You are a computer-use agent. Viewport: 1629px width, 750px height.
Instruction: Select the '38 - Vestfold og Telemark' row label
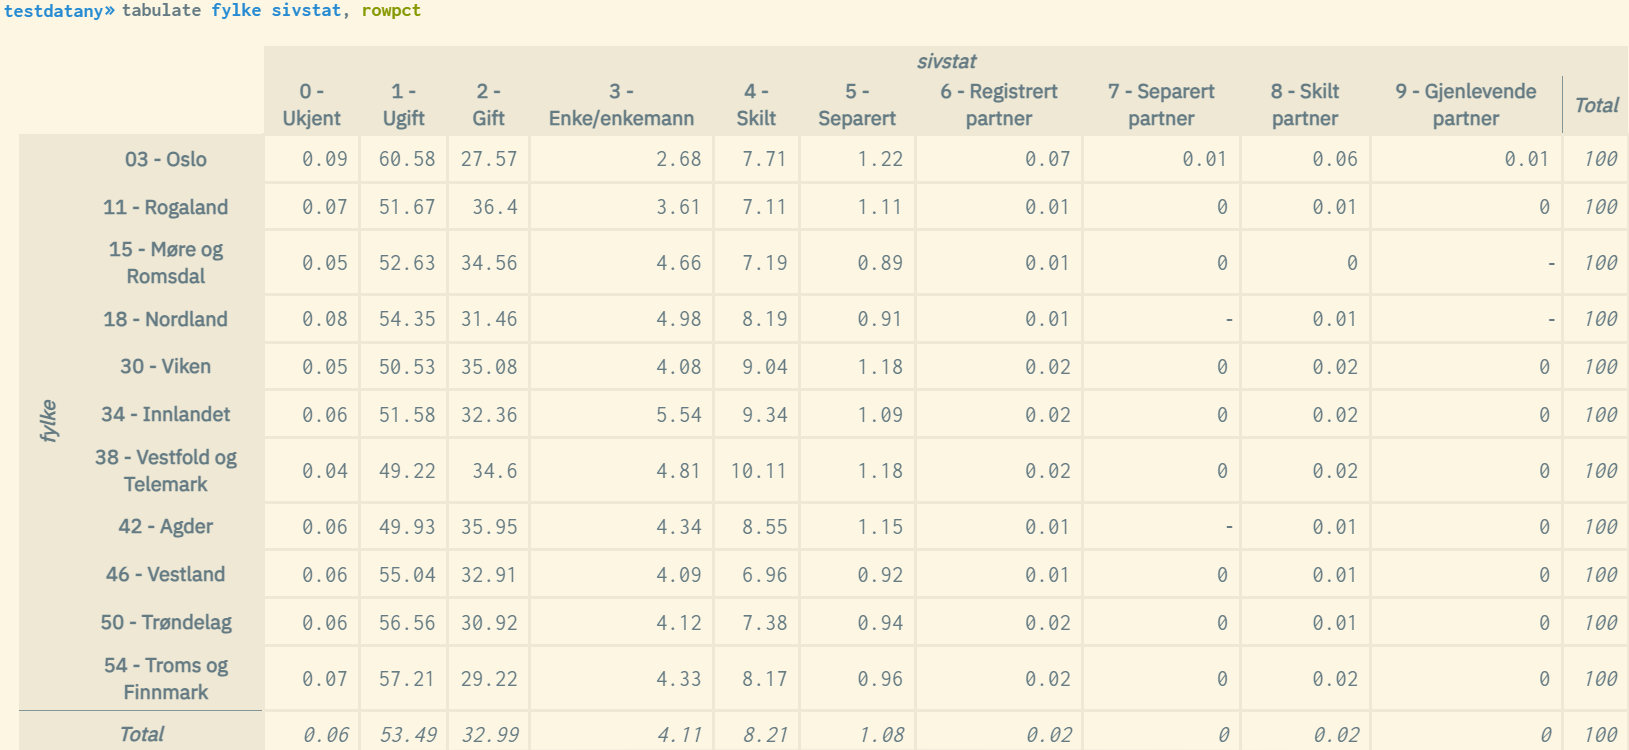click(166, 471)
